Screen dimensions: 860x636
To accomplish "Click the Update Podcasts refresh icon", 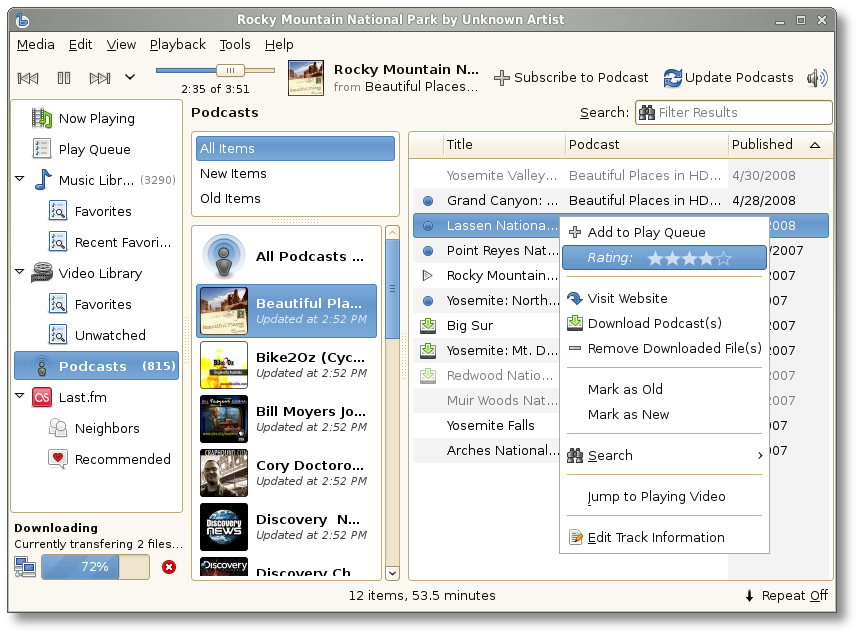I will pyautogui.click(x=673, y=78).
